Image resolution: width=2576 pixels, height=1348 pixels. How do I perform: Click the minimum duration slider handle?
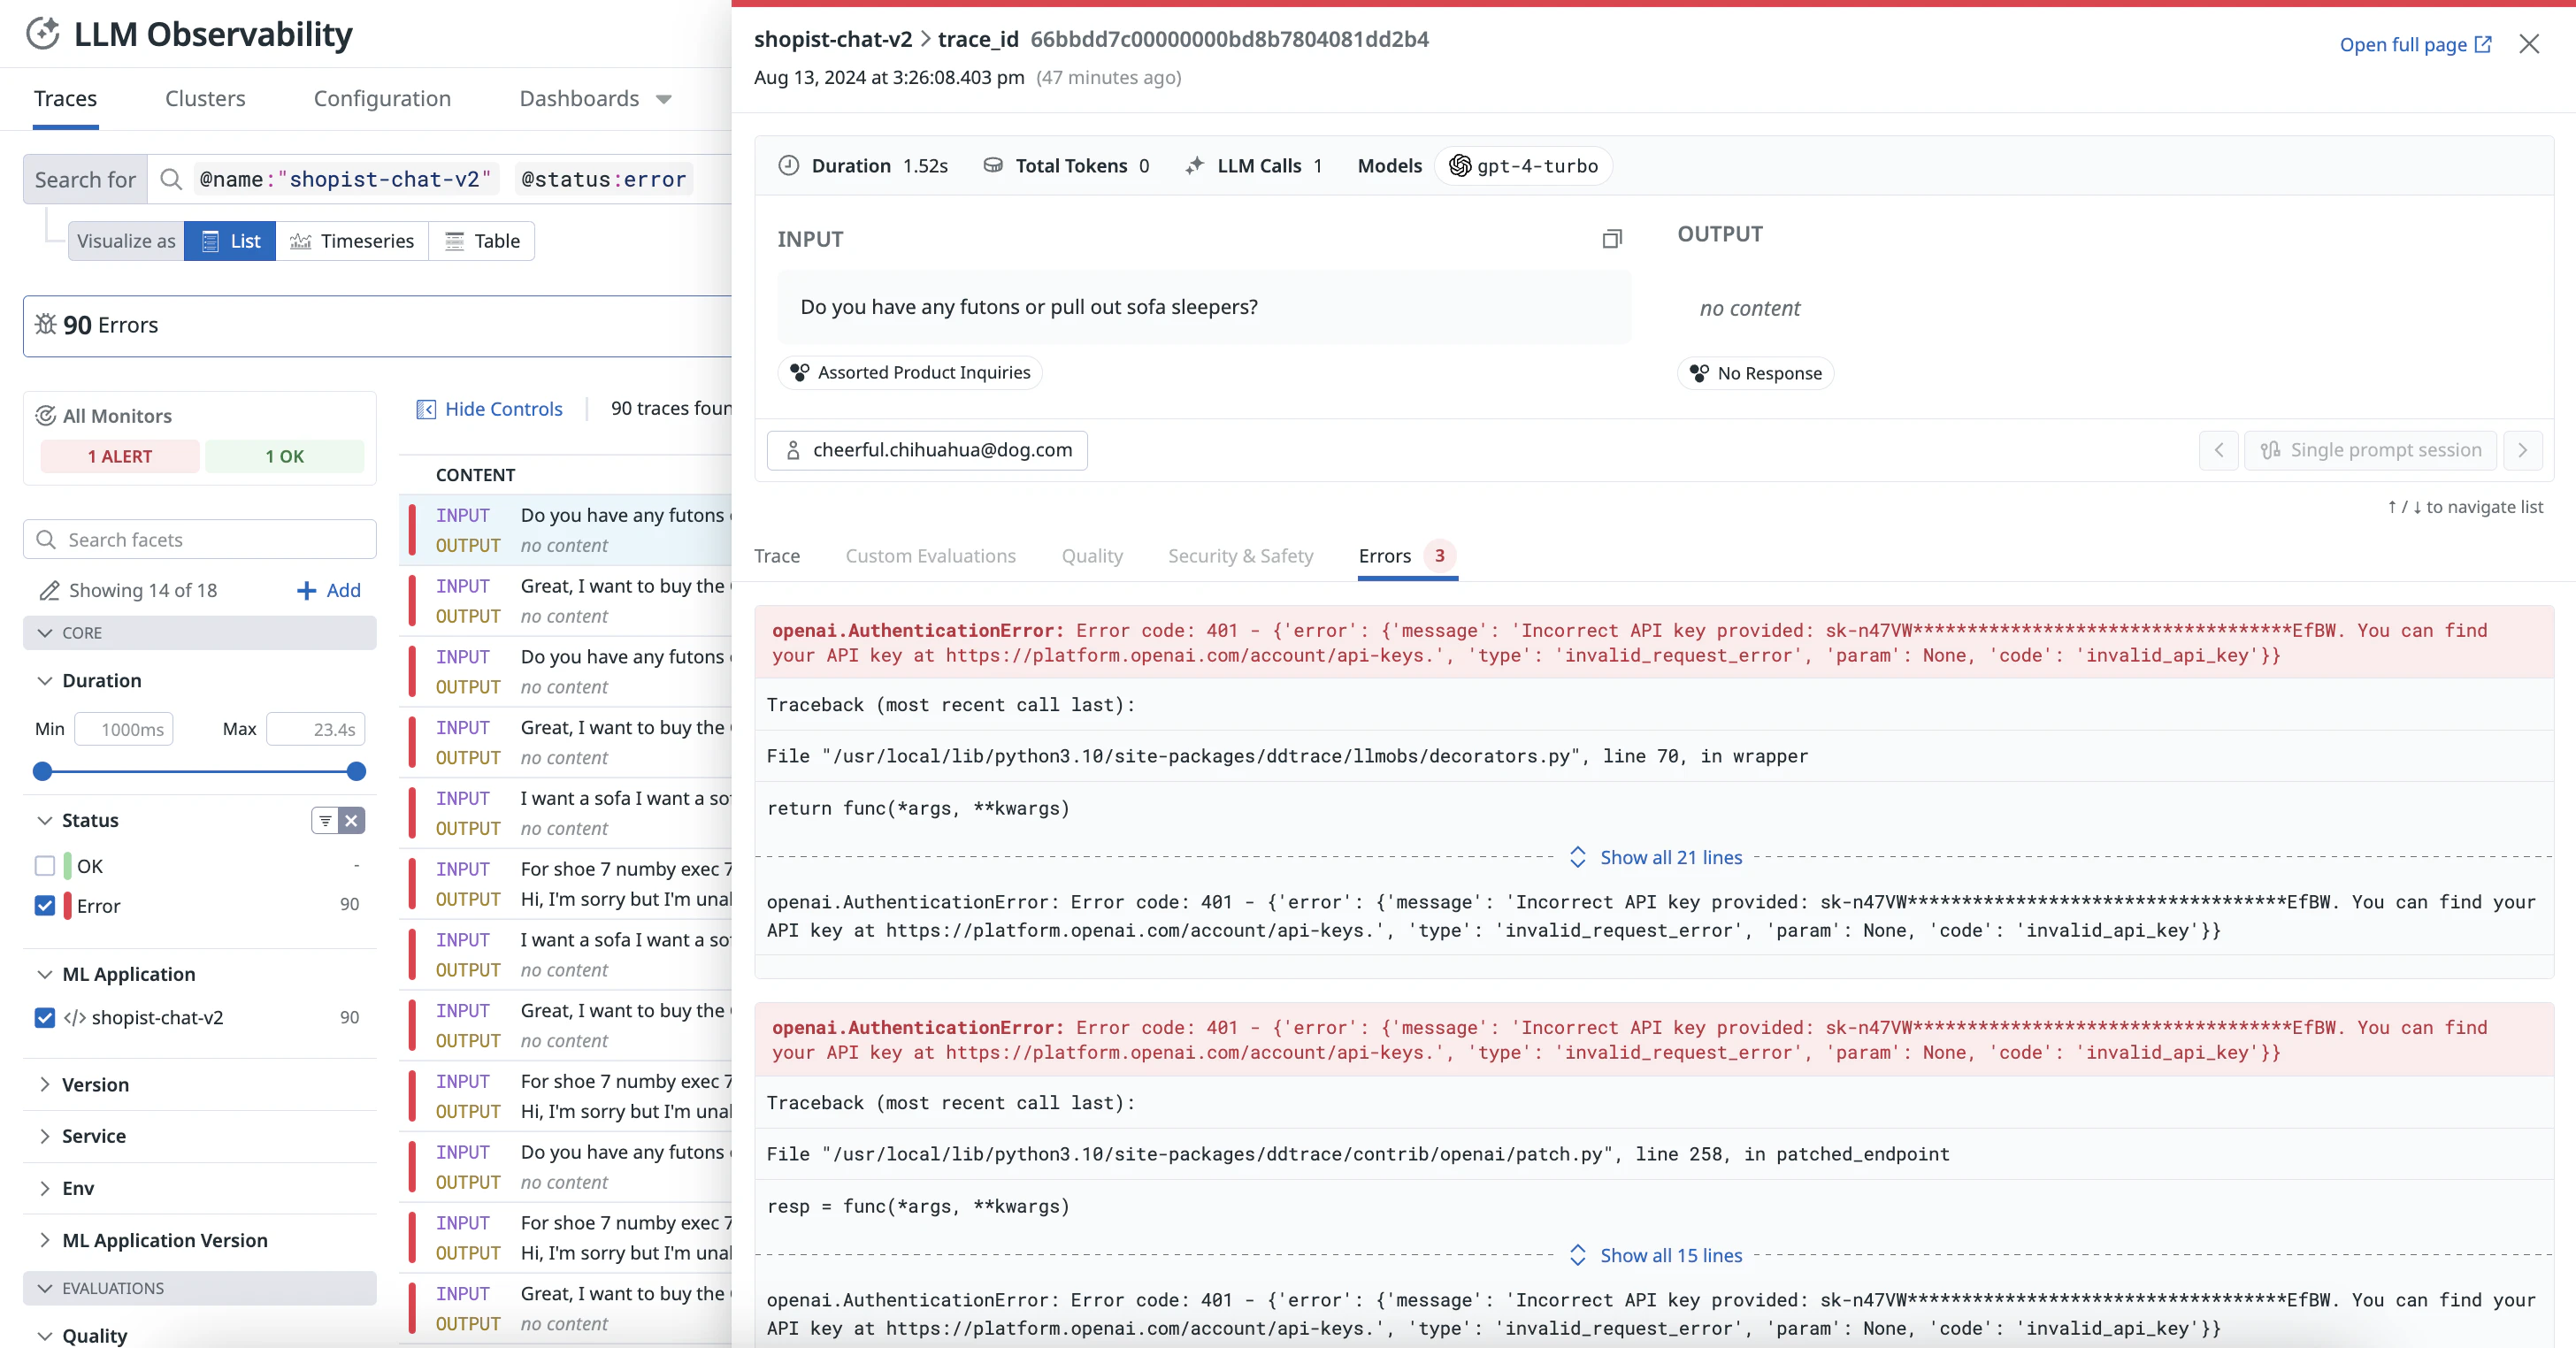42,771
